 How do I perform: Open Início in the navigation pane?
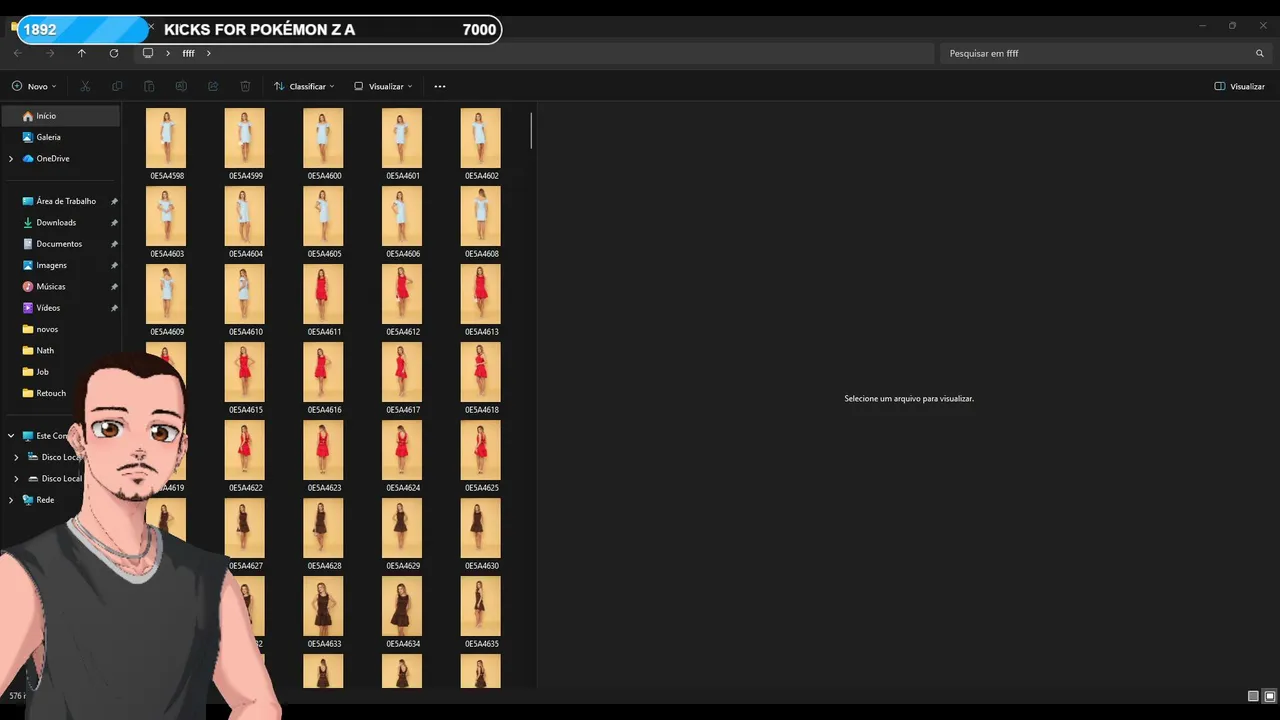click(61, 116)
